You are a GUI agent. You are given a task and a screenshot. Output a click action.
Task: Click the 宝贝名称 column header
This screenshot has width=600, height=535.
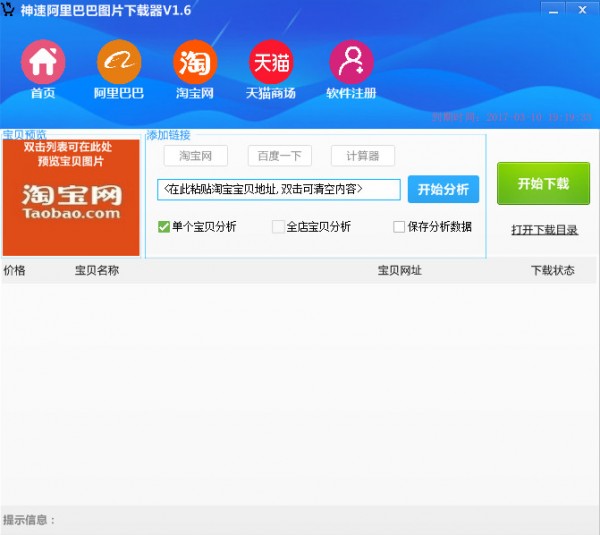point(97,271)
